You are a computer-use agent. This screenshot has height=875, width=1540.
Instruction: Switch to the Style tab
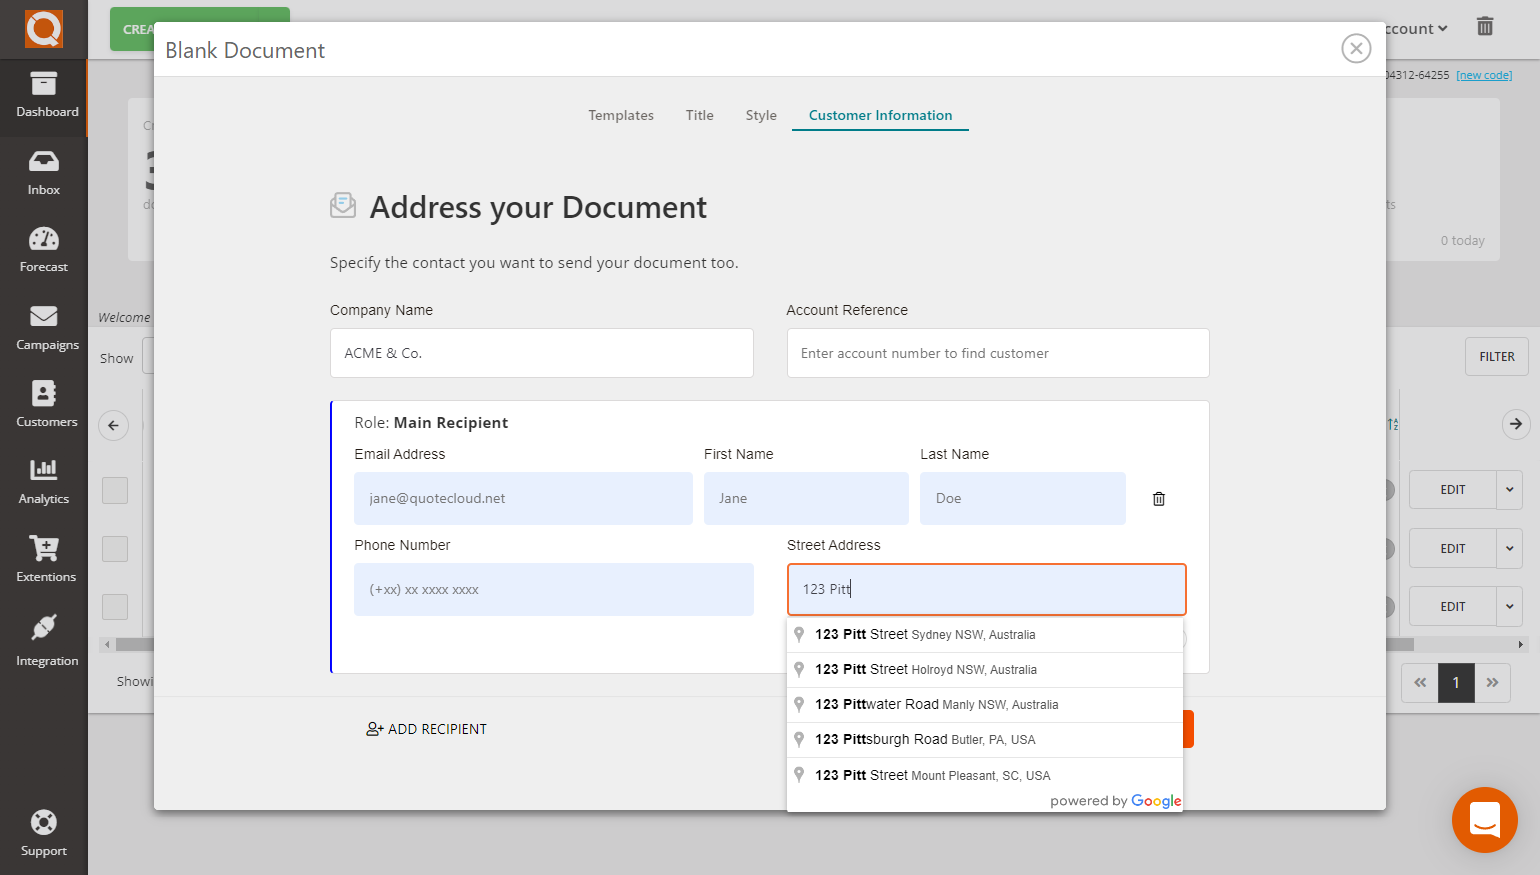pos(760,115)
